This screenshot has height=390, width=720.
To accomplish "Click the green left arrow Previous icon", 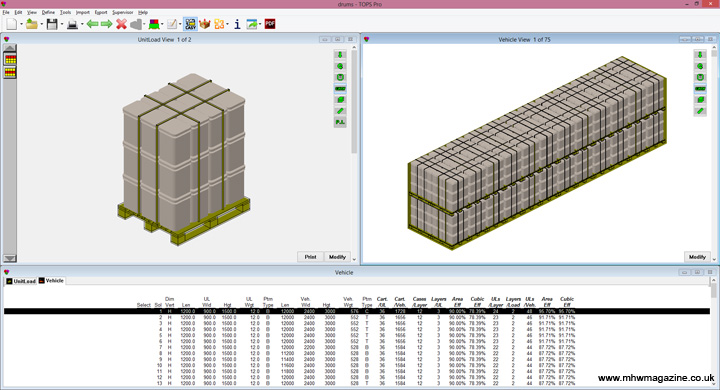I will click(x=92, y=24).
